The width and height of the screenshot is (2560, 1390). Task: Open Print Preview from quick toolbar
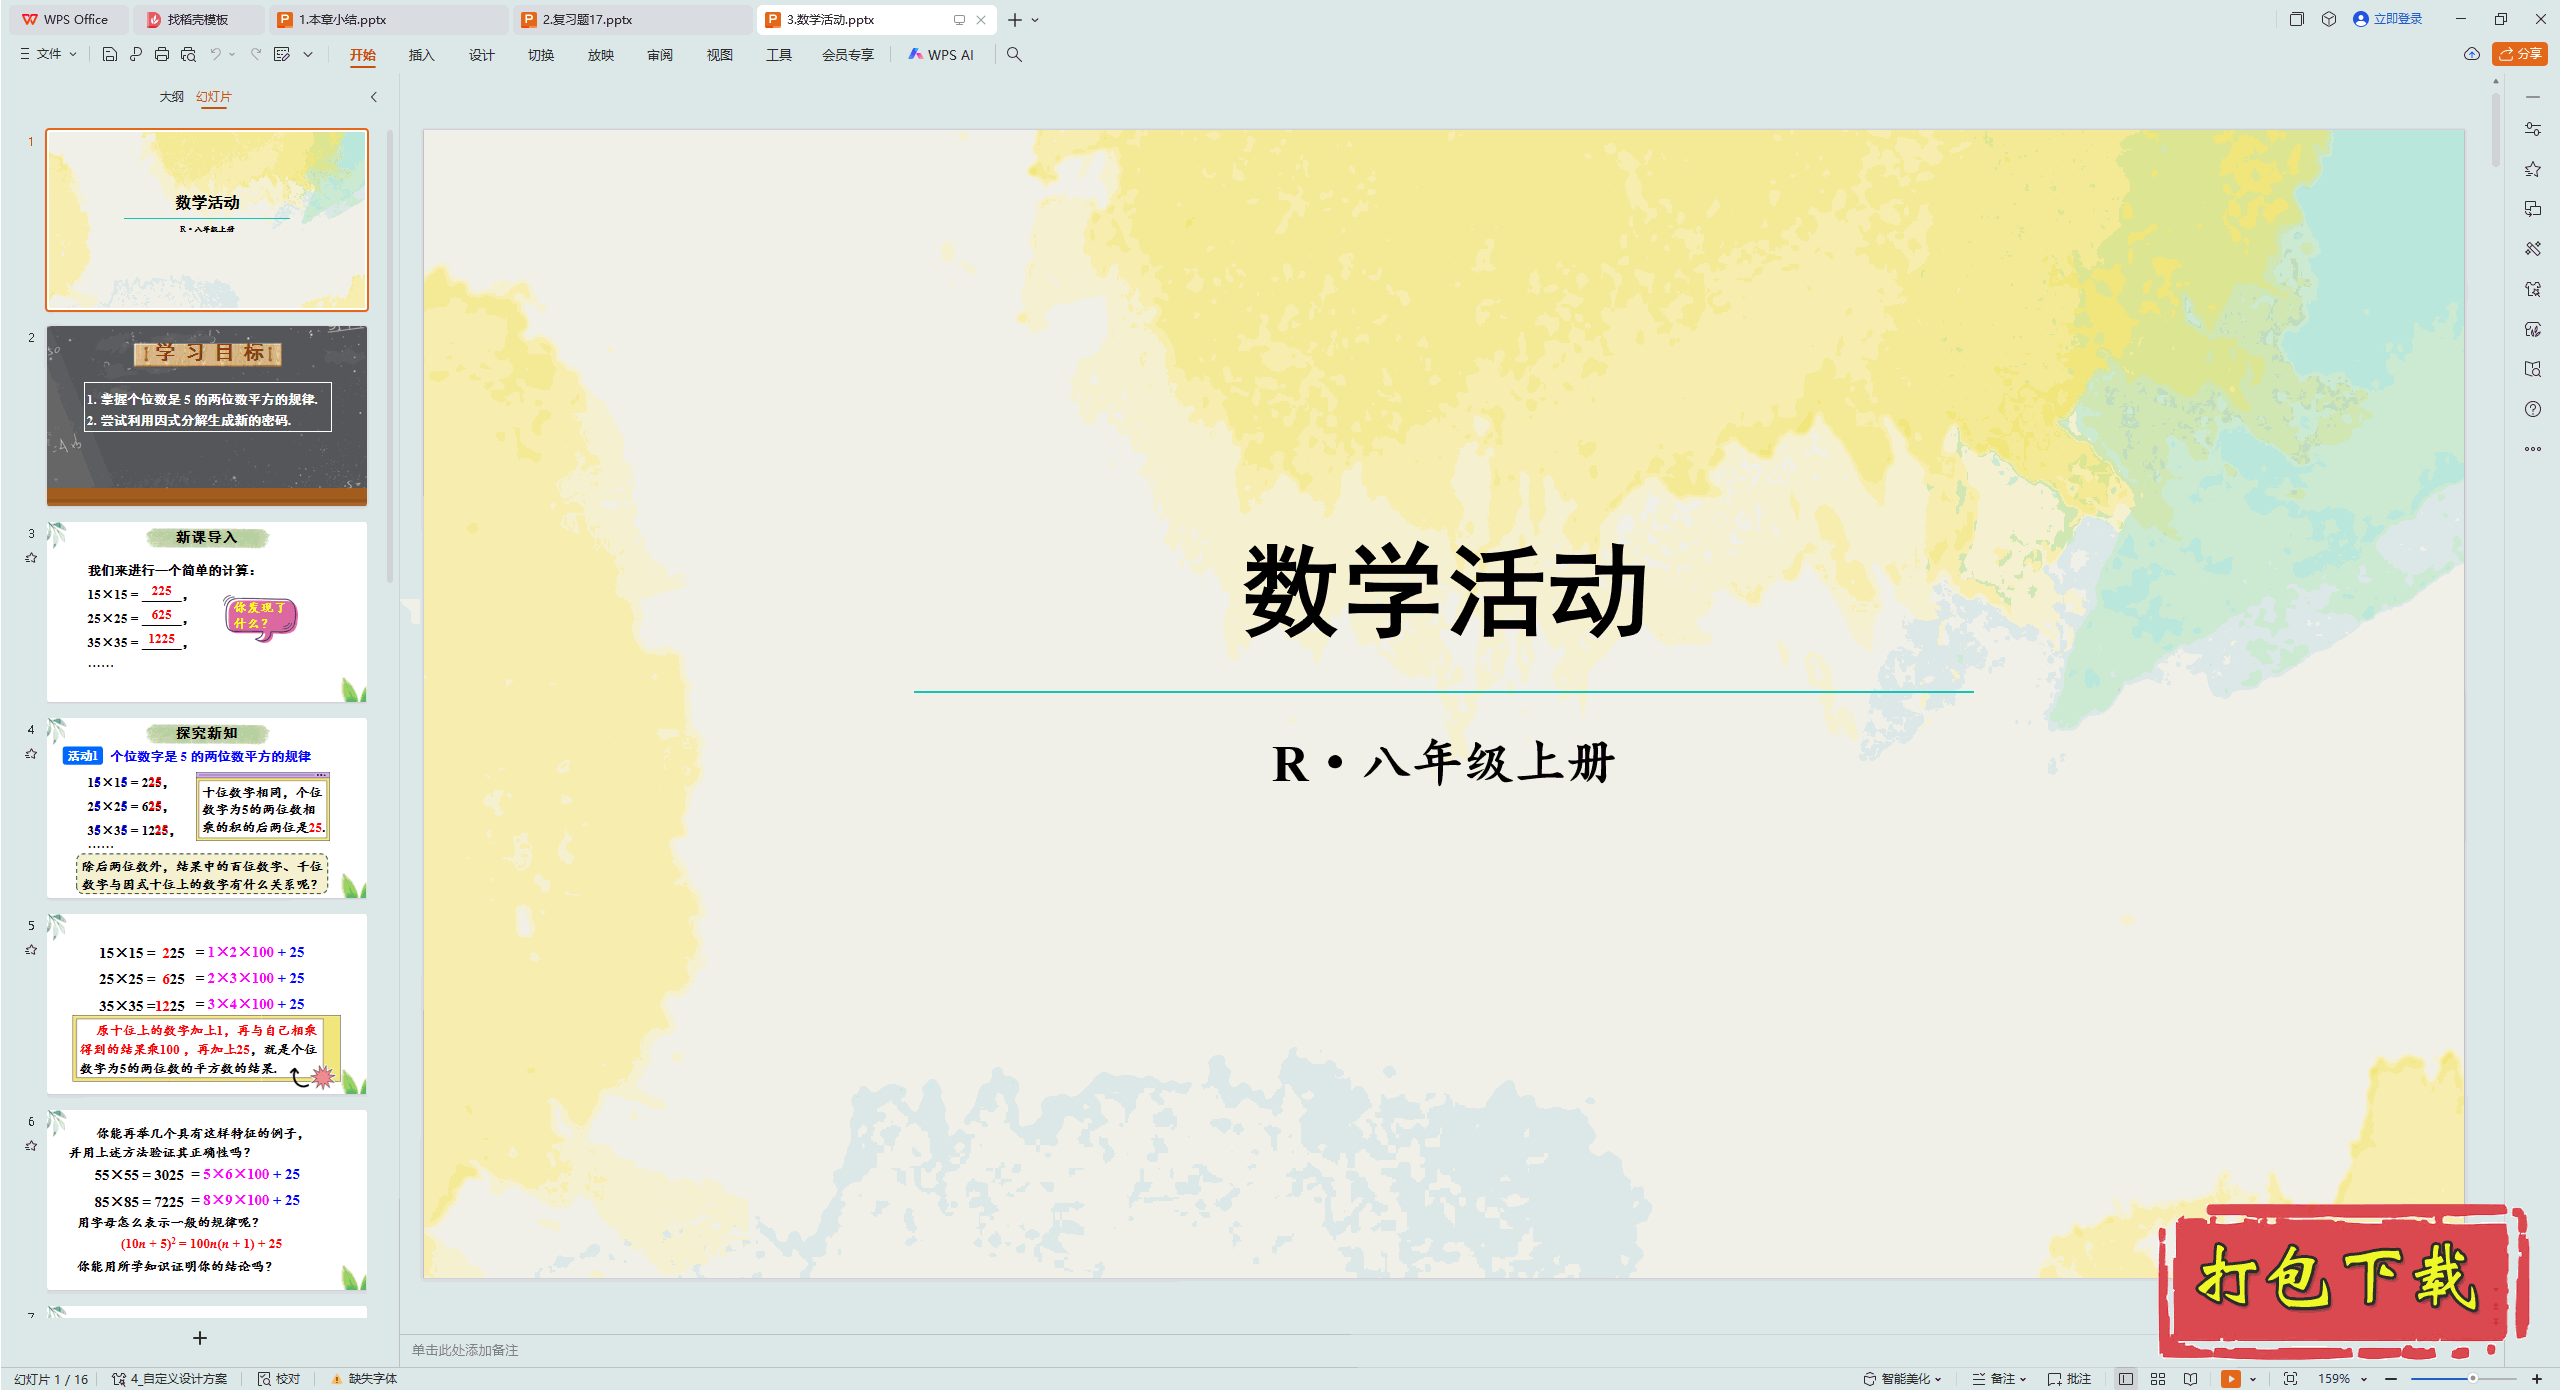pyautogui.click(x=188, y=54)
